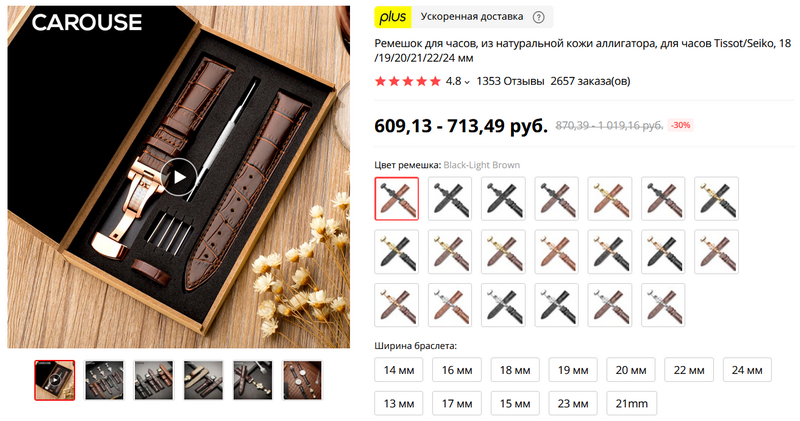
Task: Choose the 13 мм width option
Action: [x=399, y=403]
